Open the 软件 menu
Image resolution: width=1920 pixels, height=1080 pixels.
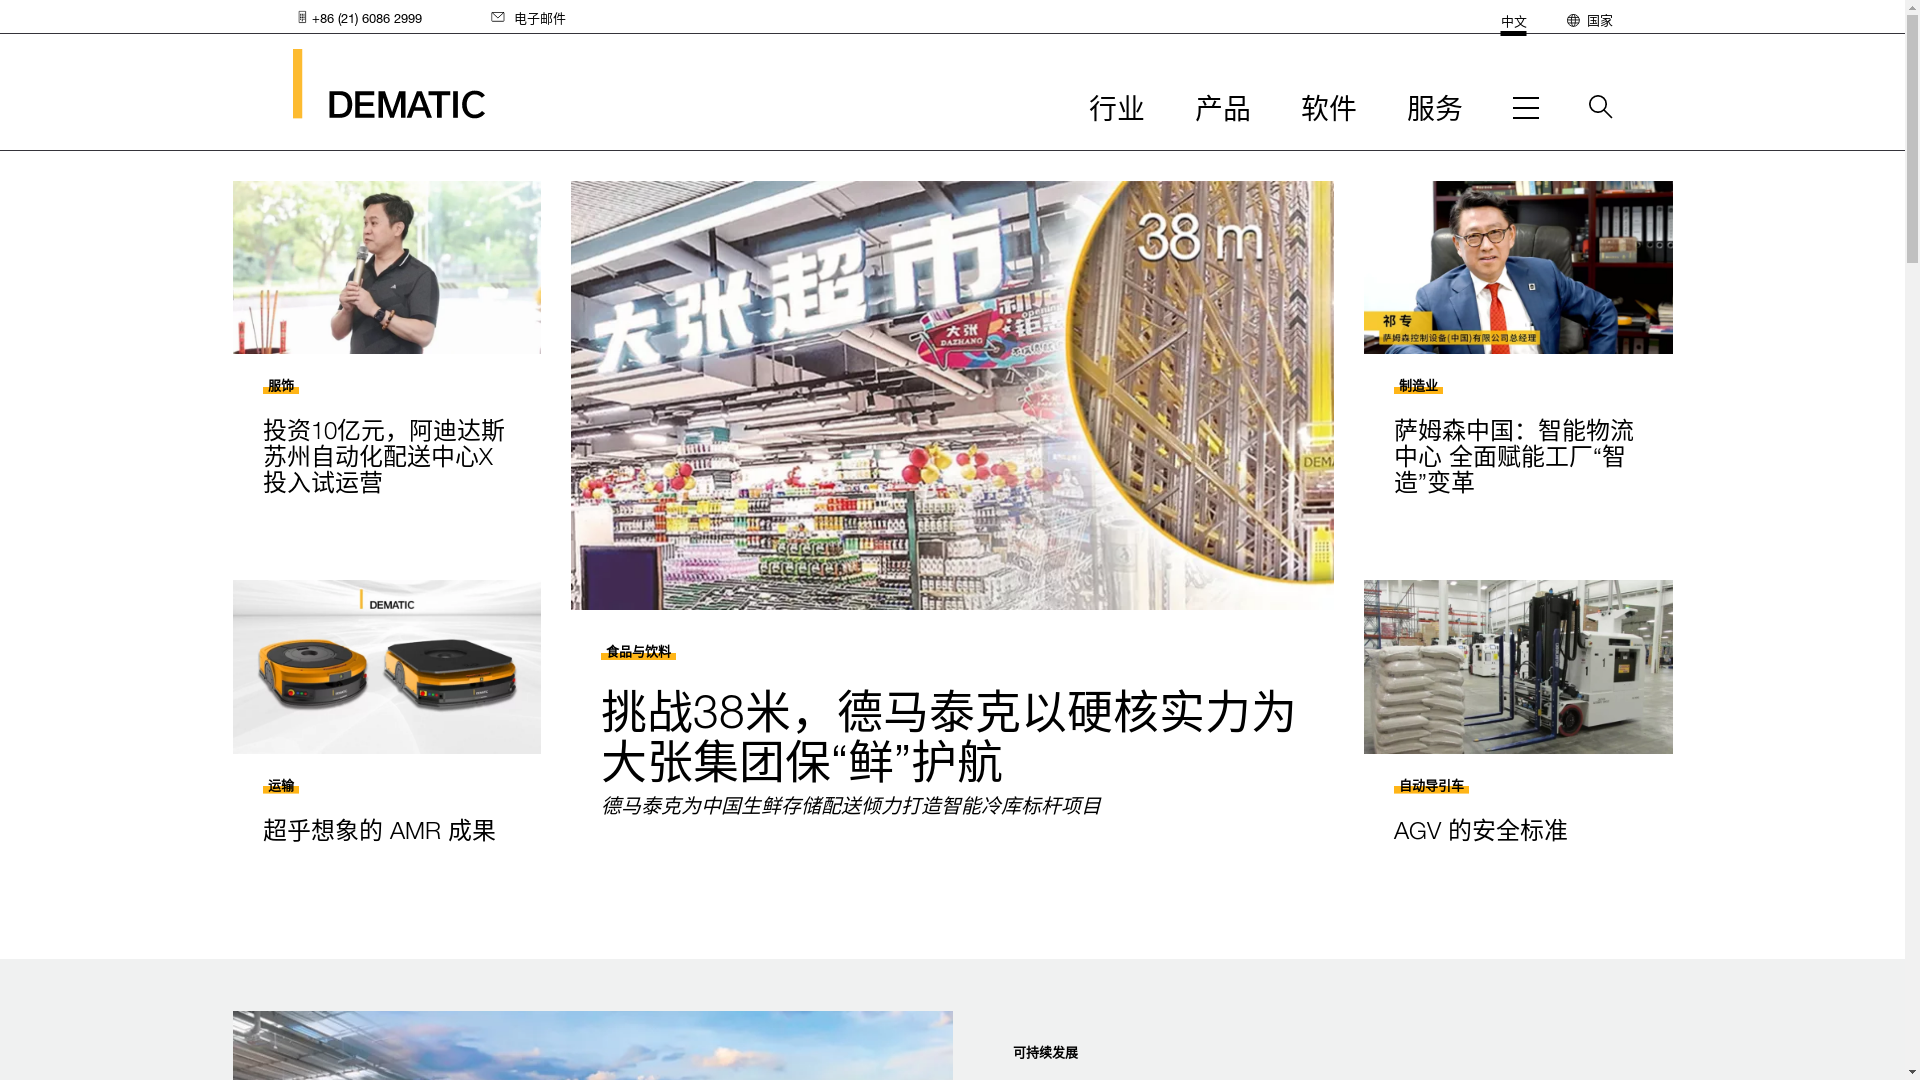[1328, 108]
